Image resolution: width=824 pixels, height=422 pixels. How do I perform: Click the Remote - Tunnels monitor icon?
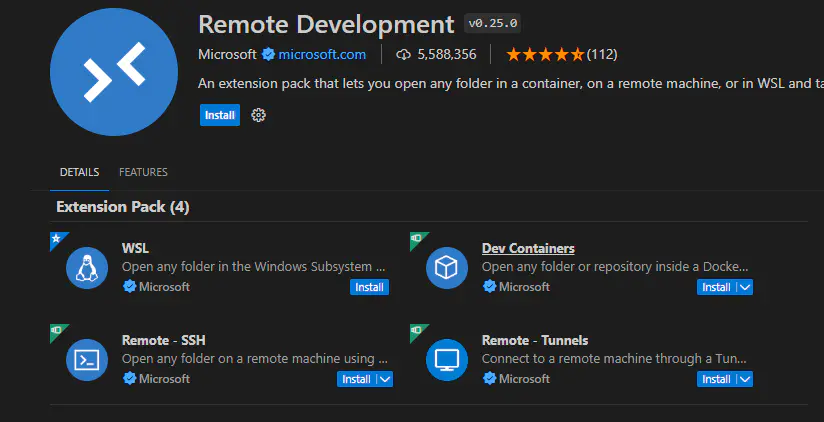pyautogui.click(x=447, y=360)
